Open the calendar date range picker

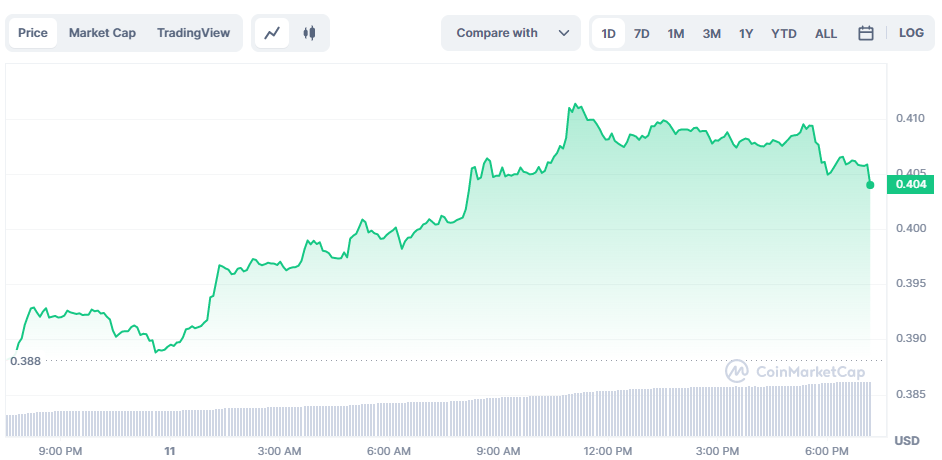pos(866,33)
